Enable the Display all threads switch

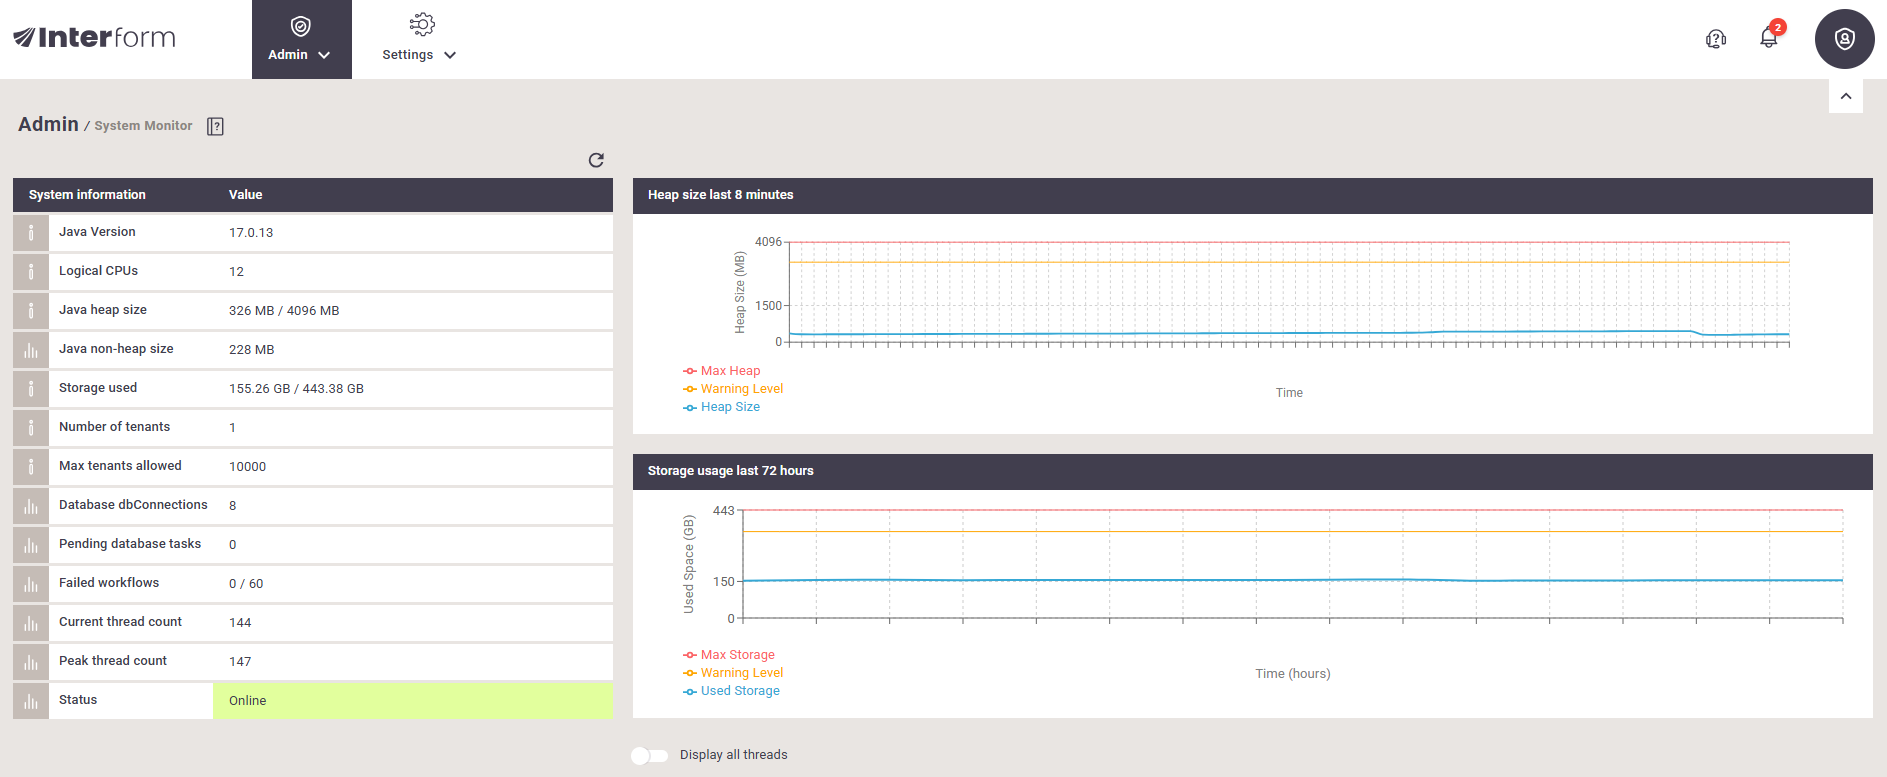pyautogui.click(x=649, y=755)
